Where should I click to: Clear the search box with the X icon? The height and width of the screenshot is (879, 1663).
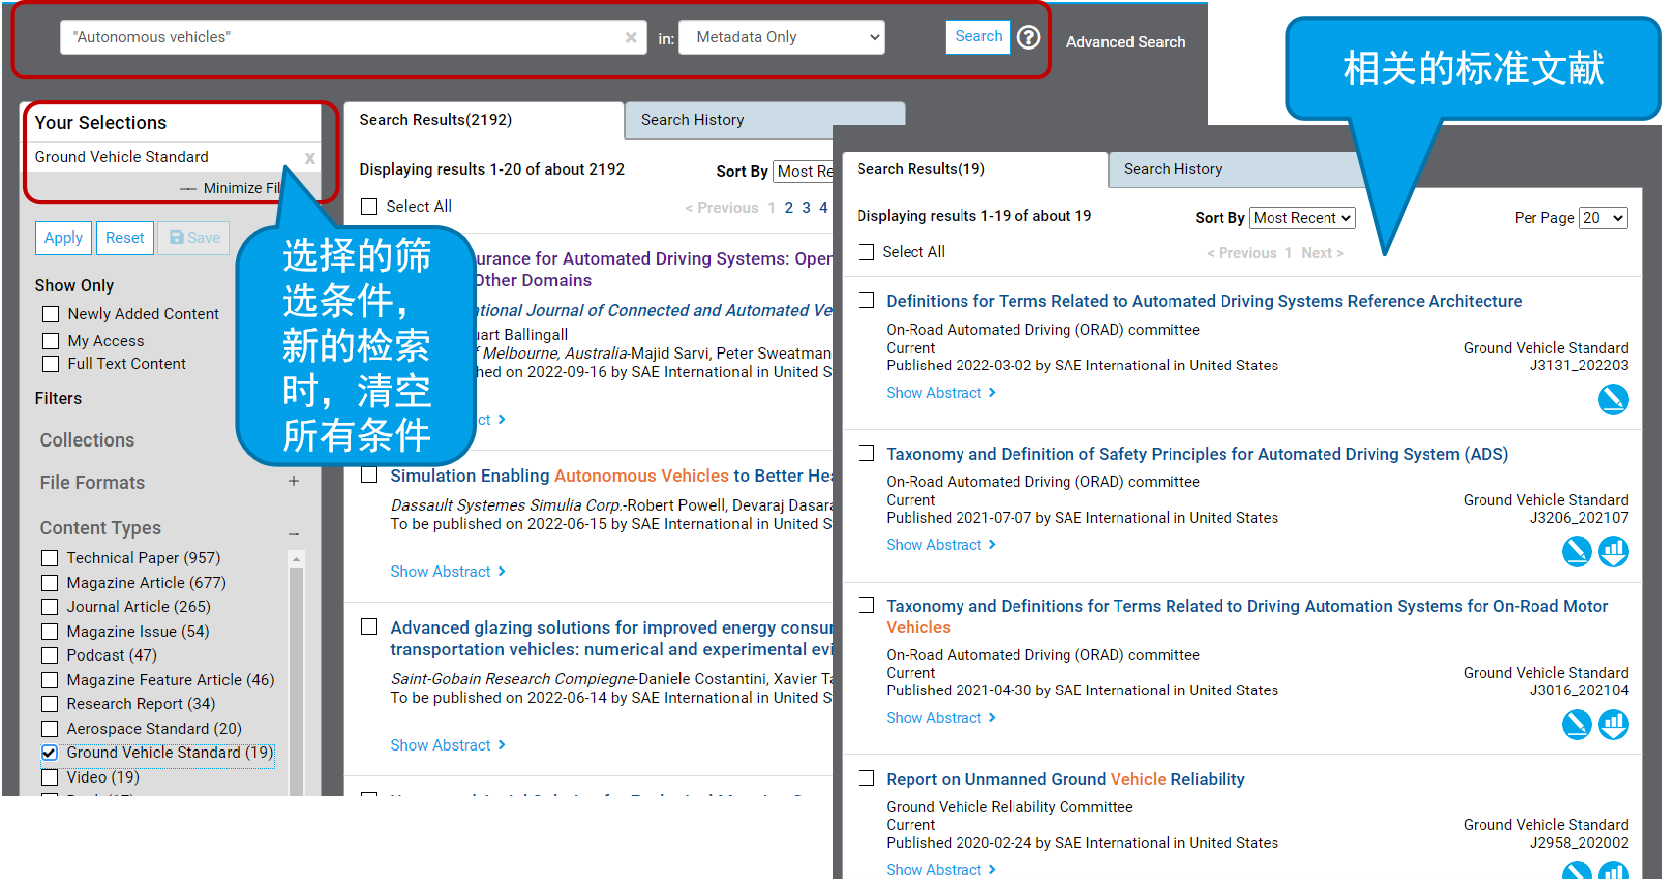(x=631, y=37)
